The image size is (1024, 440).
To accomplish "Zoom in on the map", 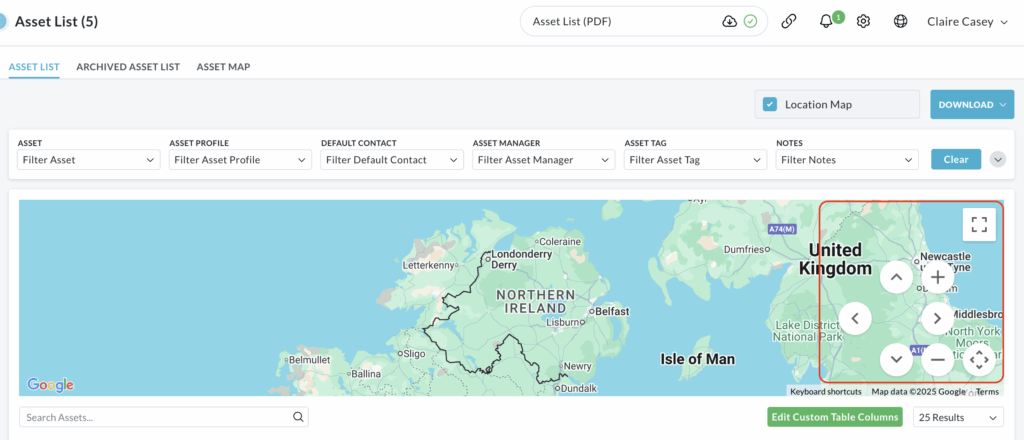I will pos(937,277).
